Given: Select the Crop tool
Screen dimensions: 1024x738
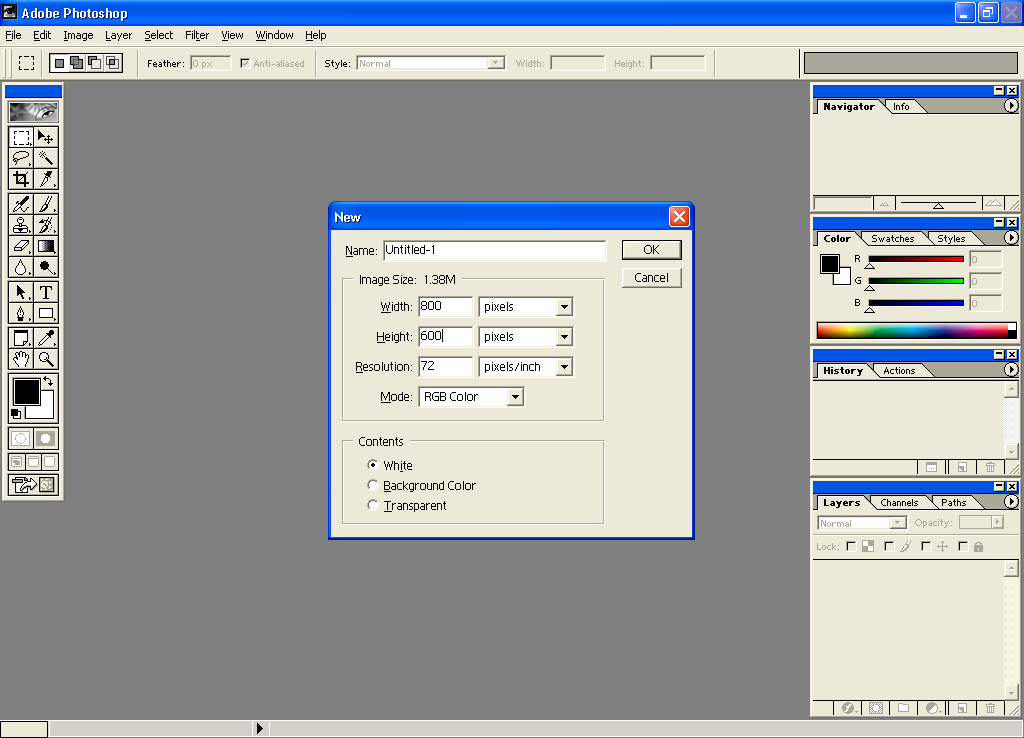Looking at the screenshot, I should click(21, 179).
